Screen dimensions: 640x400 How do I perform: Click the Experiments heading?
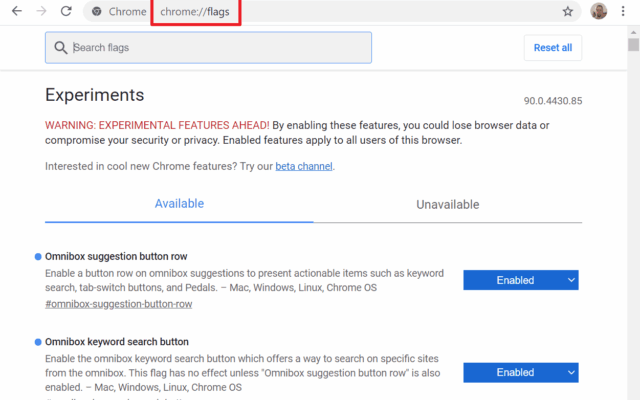[95, 95]
